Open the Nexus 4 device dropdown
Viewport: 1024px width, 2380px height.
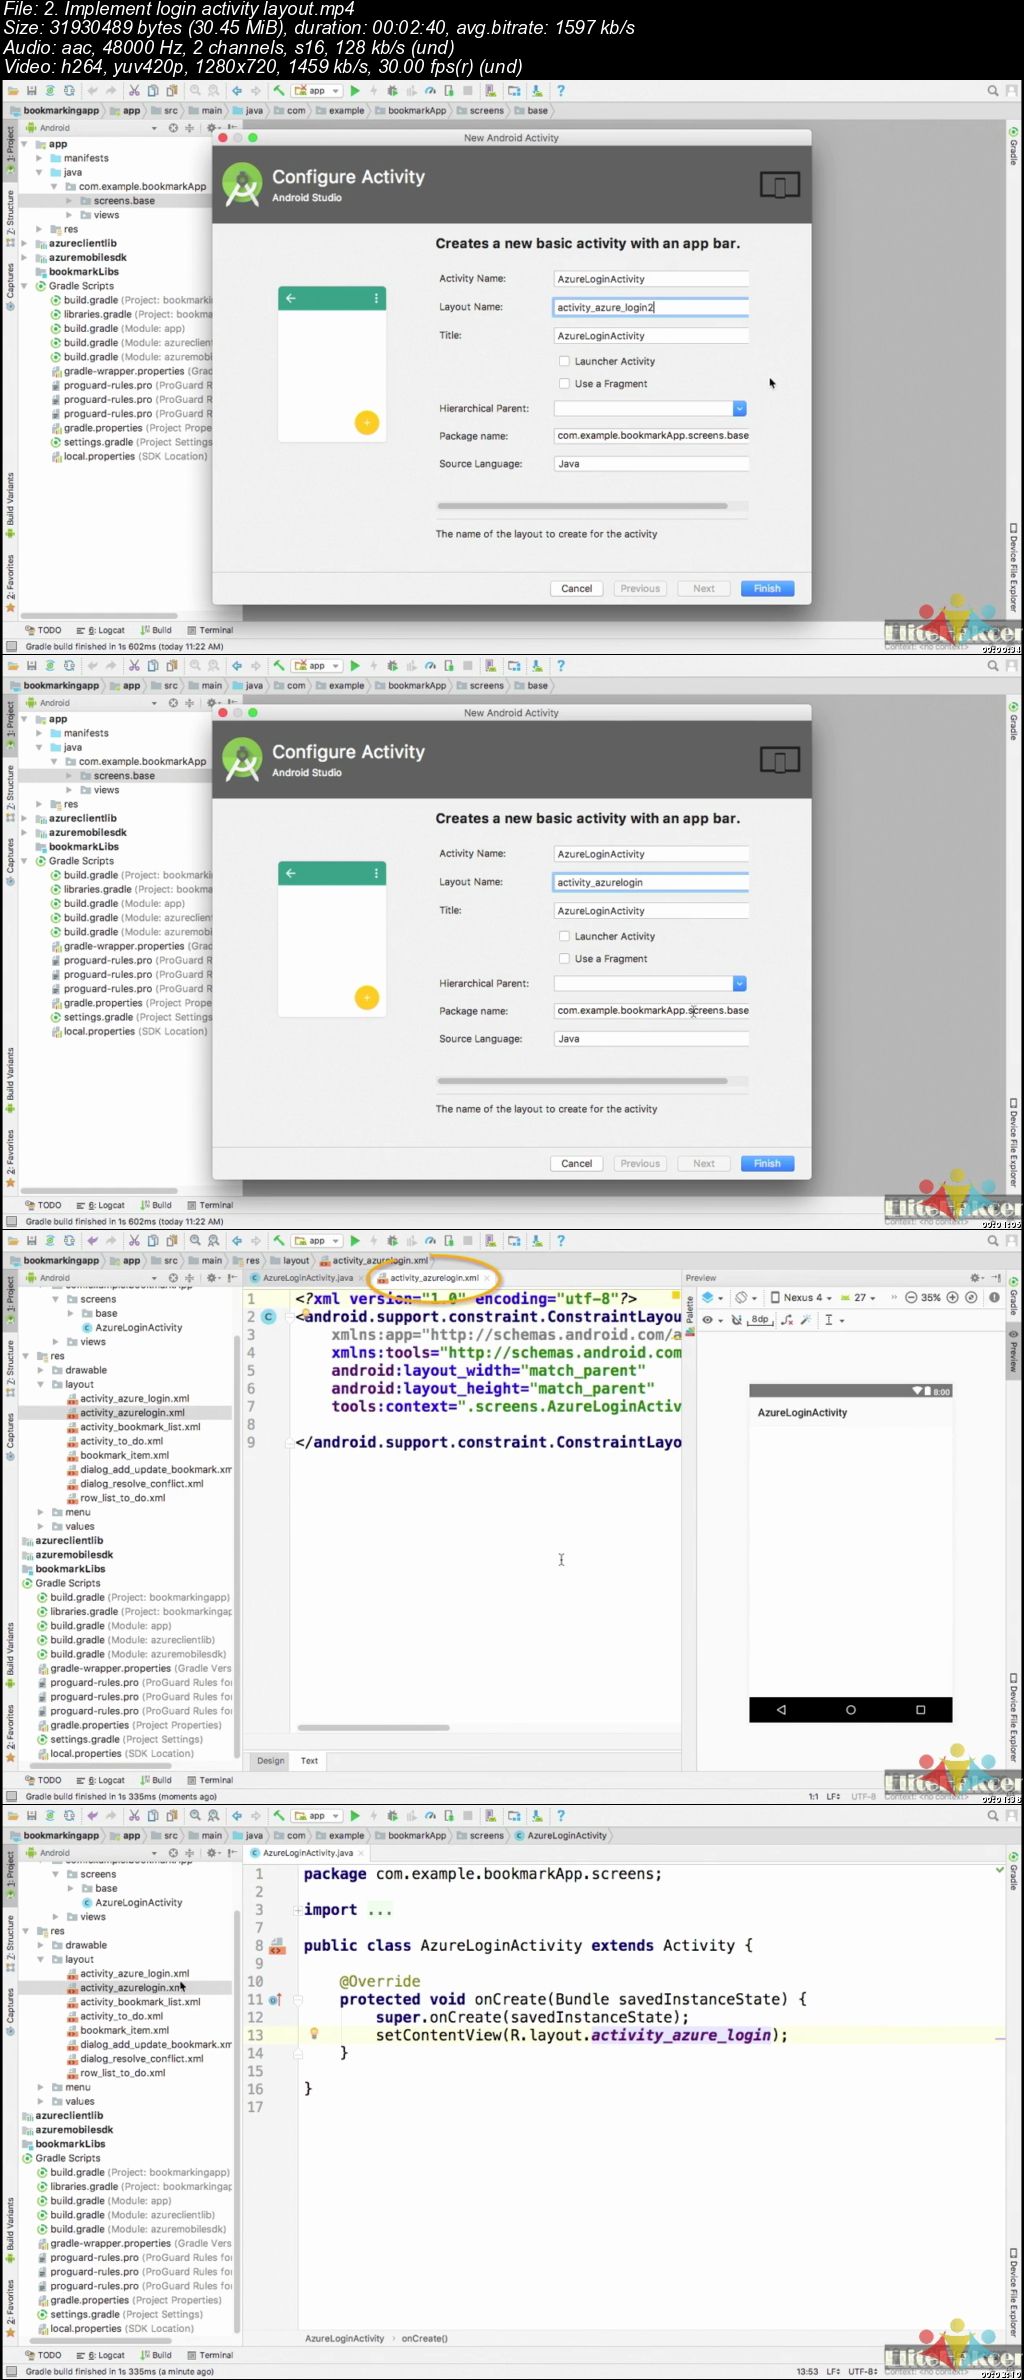pyautogui.click(x=802, y=1298)
